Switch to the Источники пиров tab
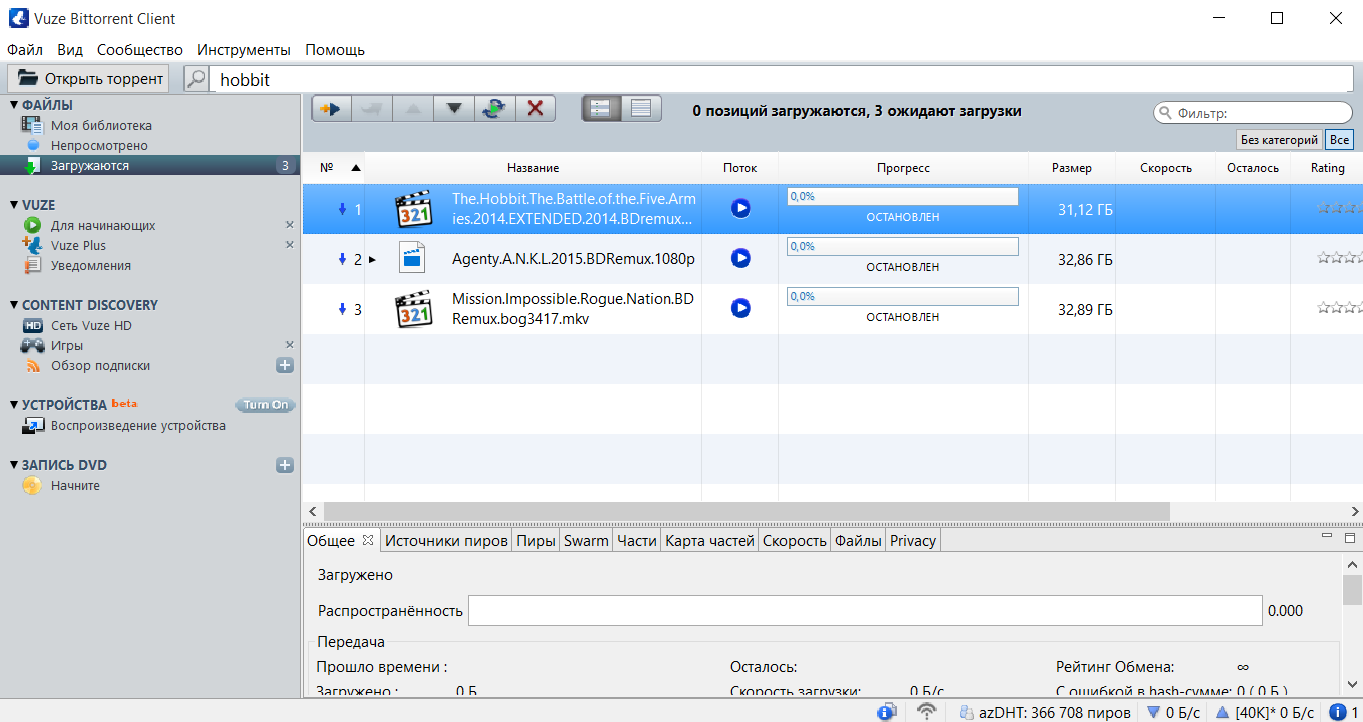 point(446,540)
